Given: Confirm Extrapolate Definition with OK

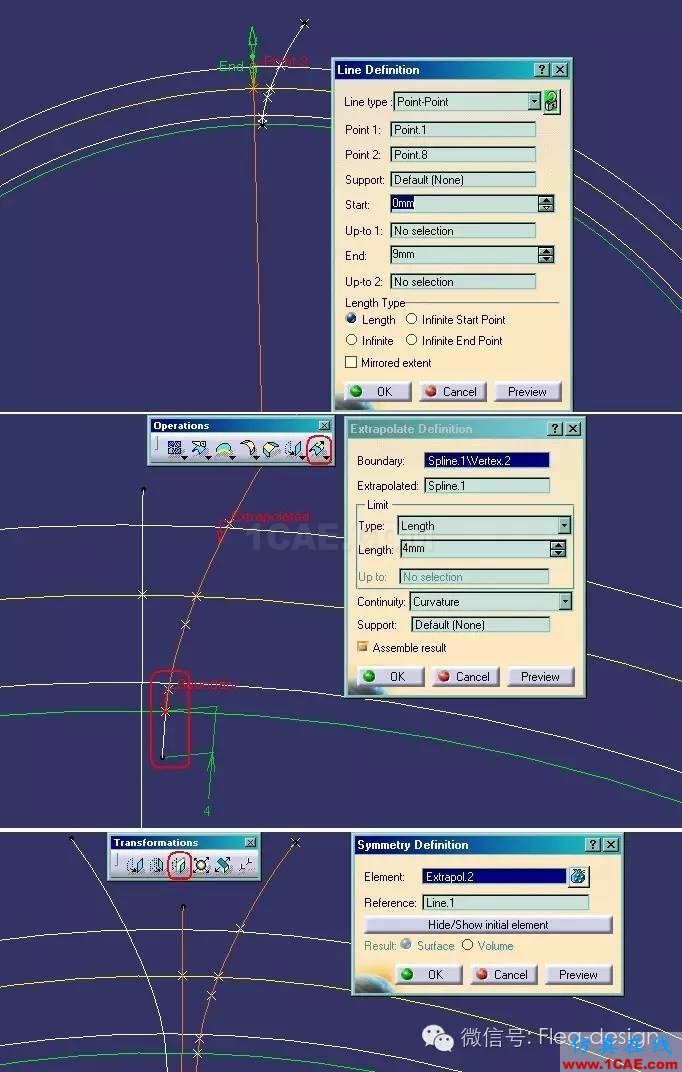Looking at the screenshot, I should pos(390,677).
